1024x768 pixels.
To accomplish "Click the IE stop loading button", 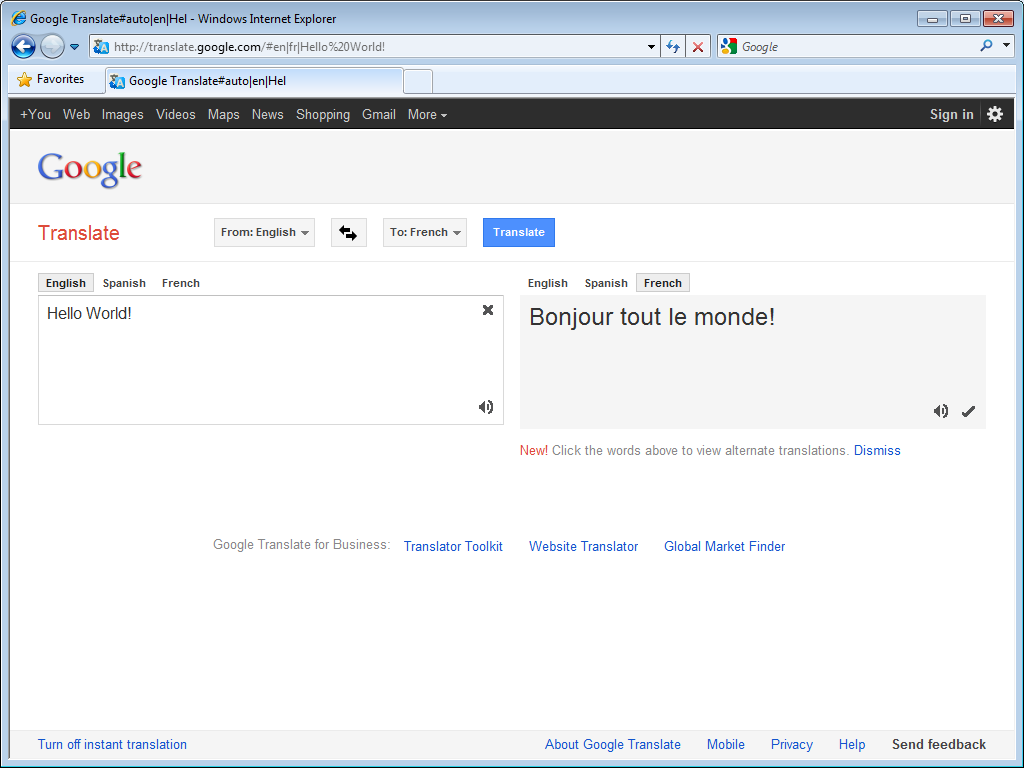I will [698, 47].
